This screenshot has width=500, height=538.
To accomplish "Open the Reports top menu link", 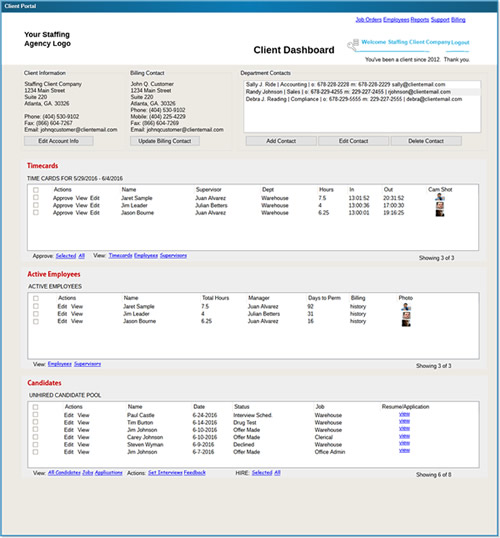I will [x=420, y=20].
